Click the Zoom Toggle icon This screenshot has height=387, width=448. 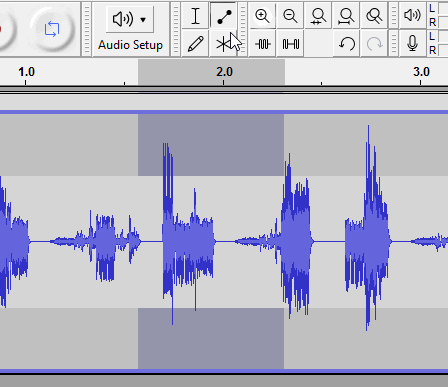374,16
